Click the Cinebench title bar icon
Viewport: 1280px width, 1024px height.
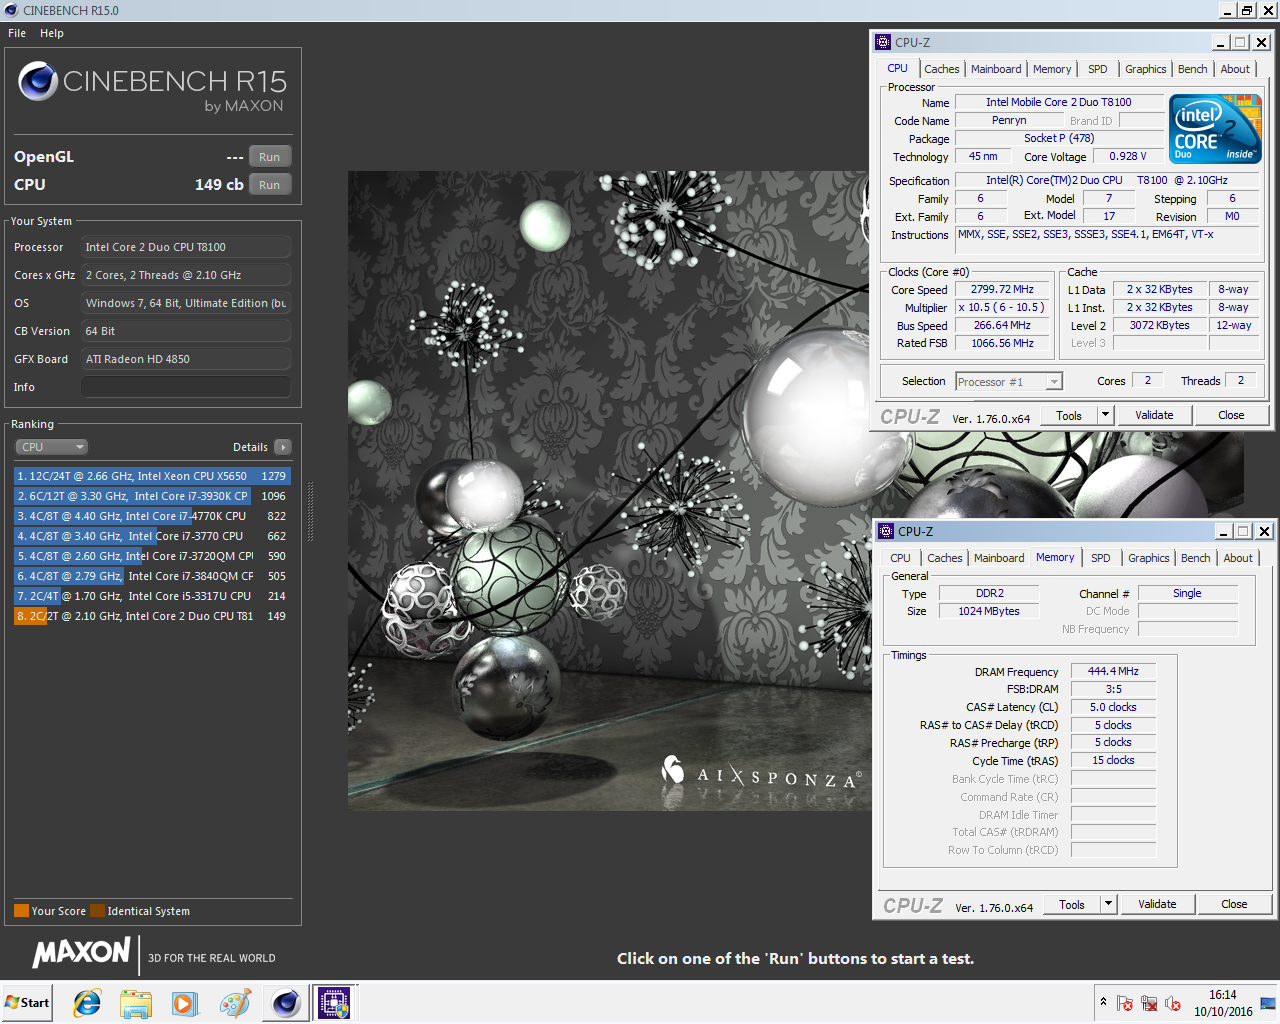[x=11, y=10]
